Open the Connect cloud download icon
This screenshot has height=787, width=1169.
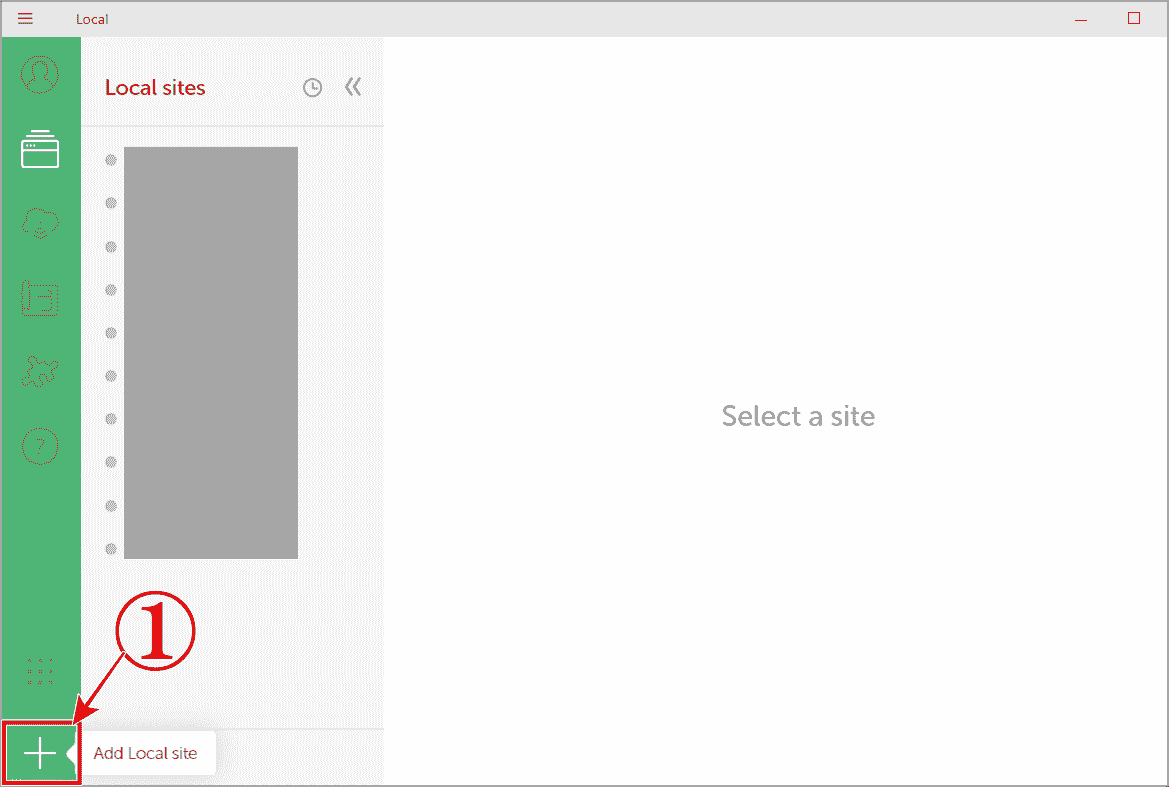(x=40, y=223)
